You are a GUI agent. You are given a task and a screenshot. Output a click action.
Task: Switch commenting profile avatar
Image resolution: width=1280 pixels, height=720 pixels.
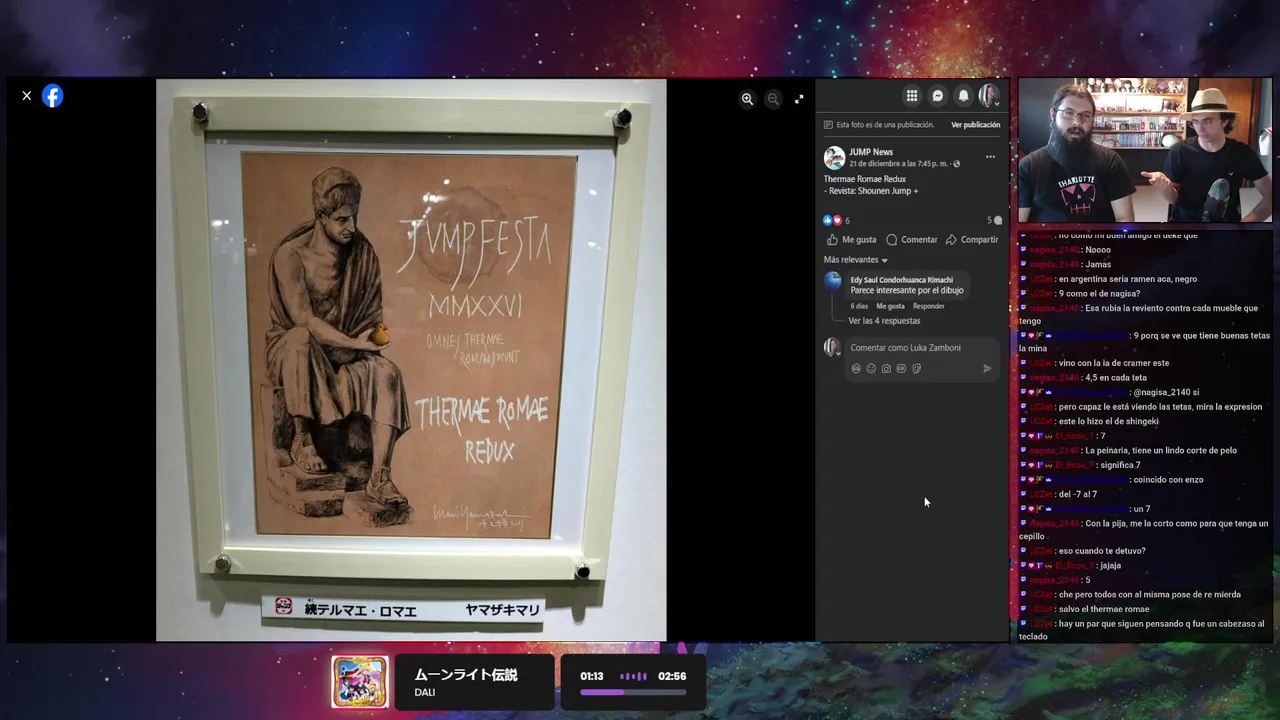(x=833, y=348)
